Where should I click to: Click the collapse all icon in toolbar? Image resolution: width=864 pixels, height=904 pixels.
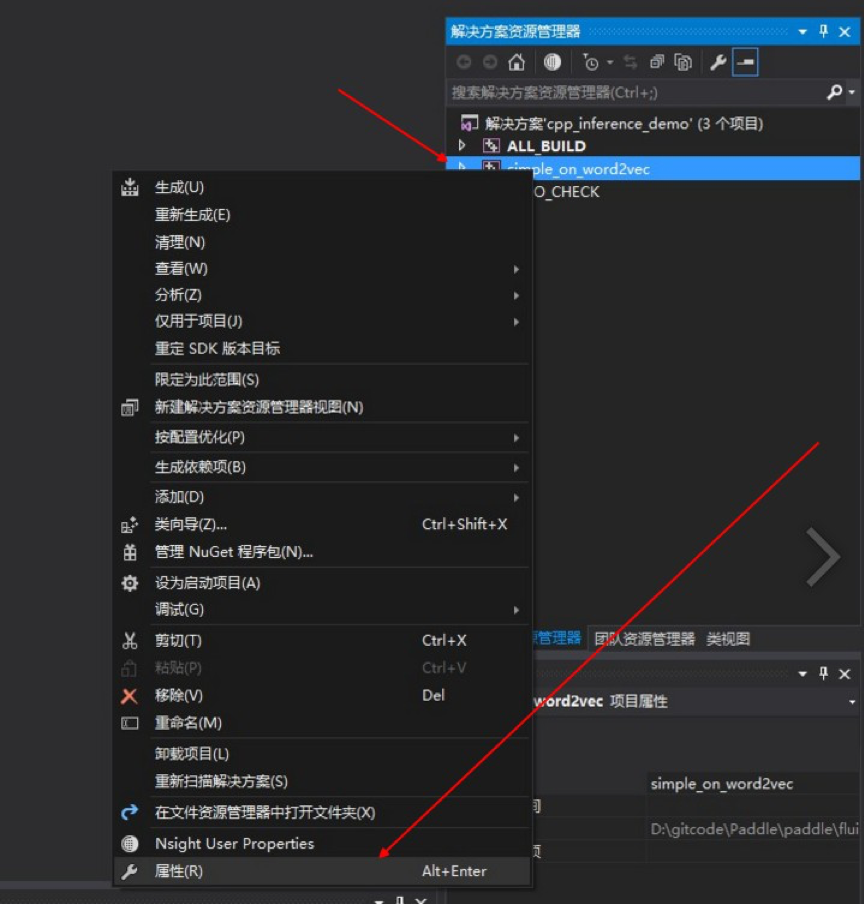pyautogui.click(x=657, y=62)
